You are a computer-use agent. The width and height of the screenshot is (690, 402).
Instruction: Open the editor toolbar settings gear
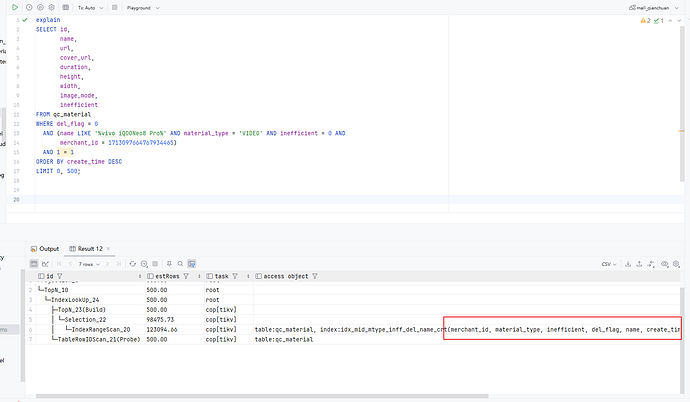click(52, 7)
